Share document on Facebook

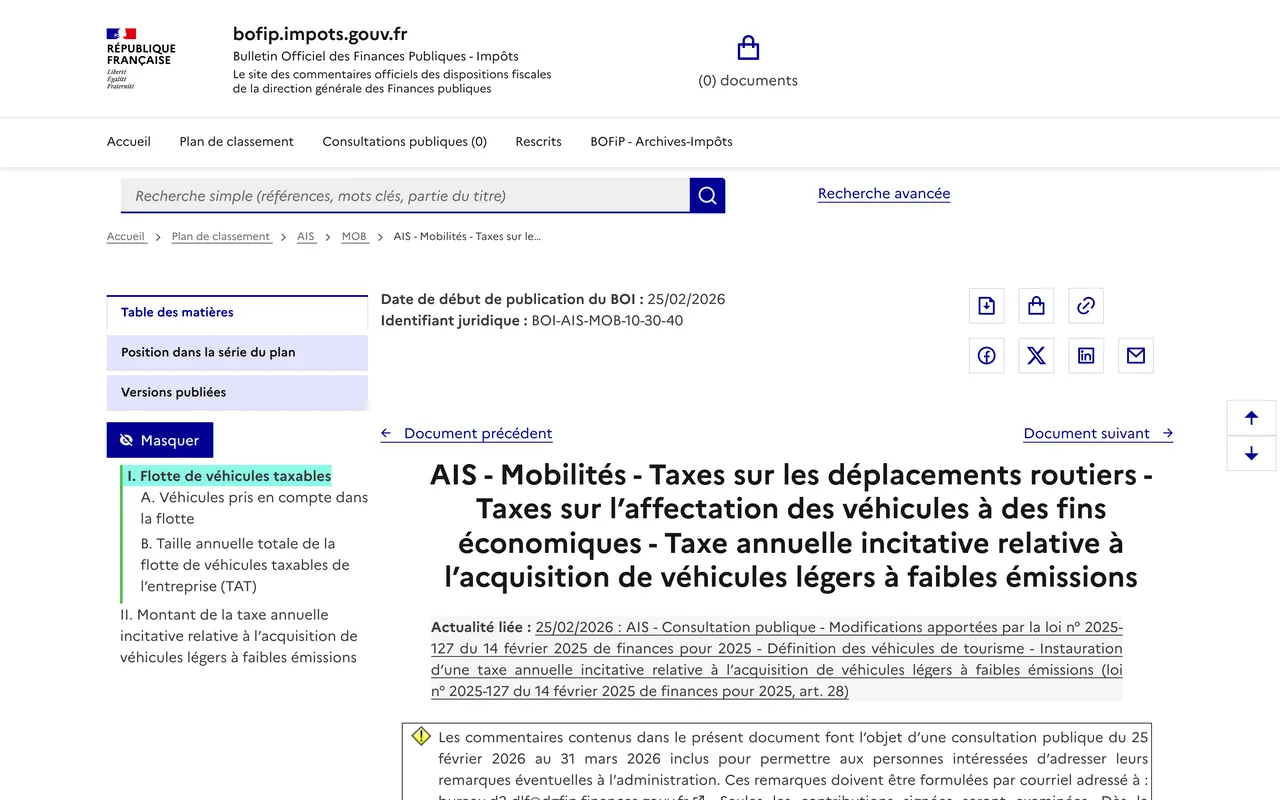pos(986,356)
